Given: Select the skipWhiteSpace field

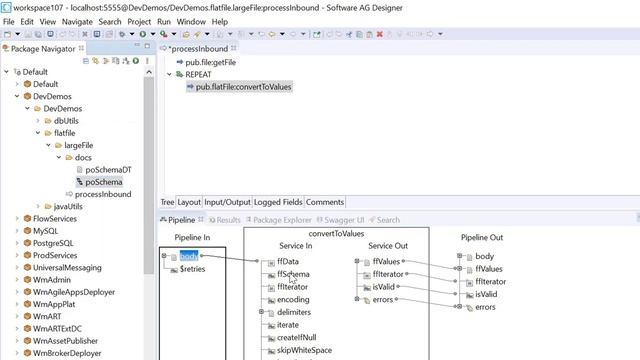Looking at the screenshot, I should click(x=304, y=350).
